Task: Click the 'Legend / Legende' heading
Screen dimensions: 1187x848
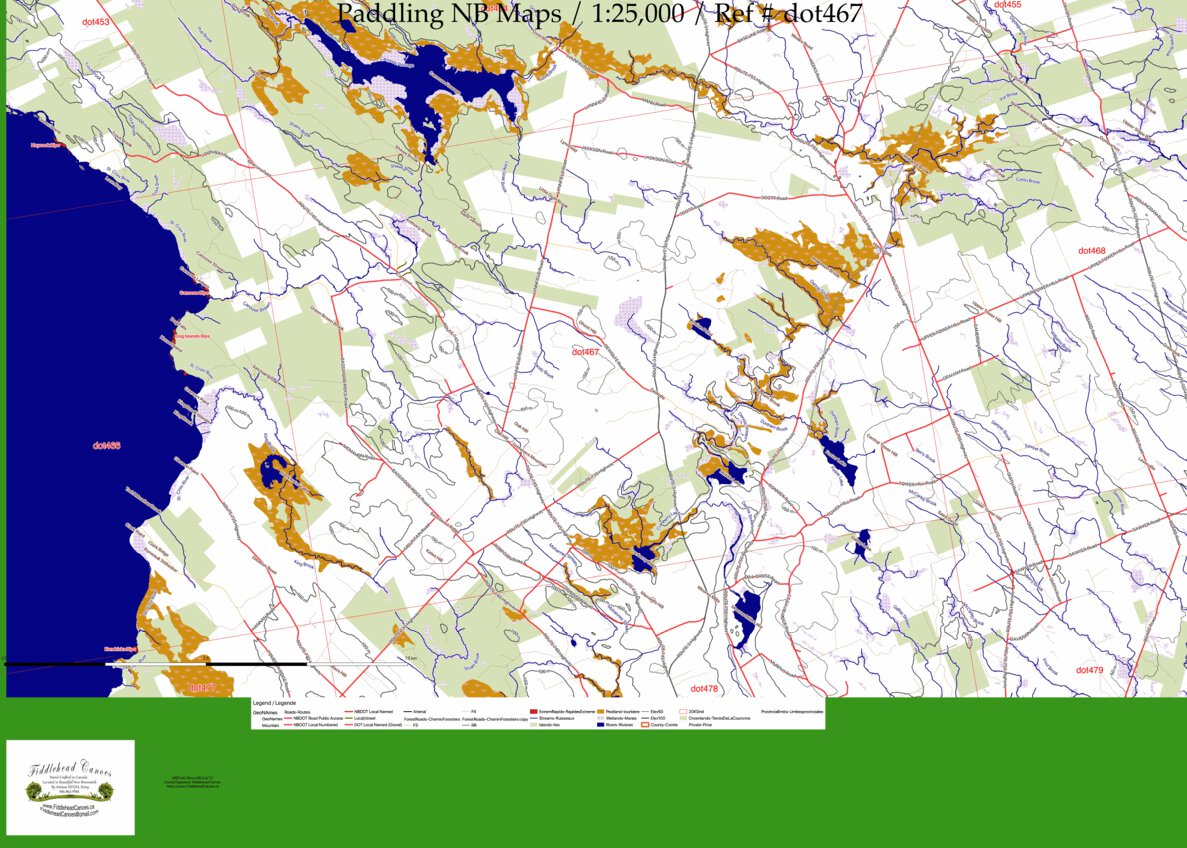Action: pos(274,703)
